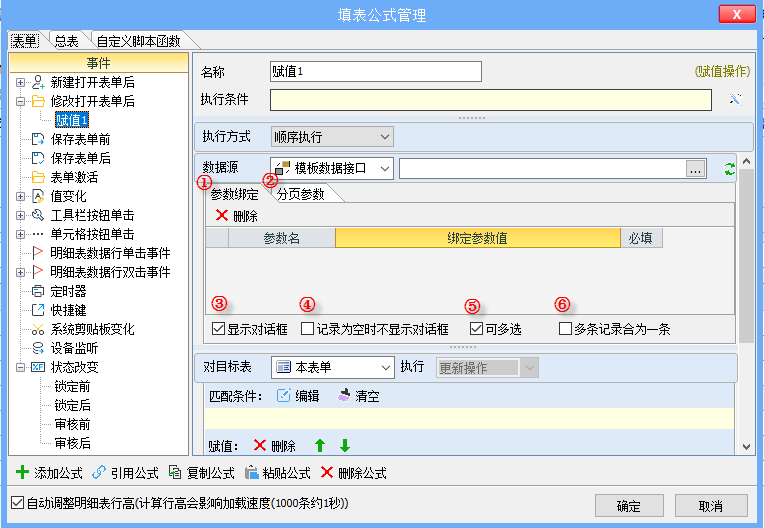Click the 绑定参数值 column header
This screenshot has height=528, width=764.
click(478, 238)
